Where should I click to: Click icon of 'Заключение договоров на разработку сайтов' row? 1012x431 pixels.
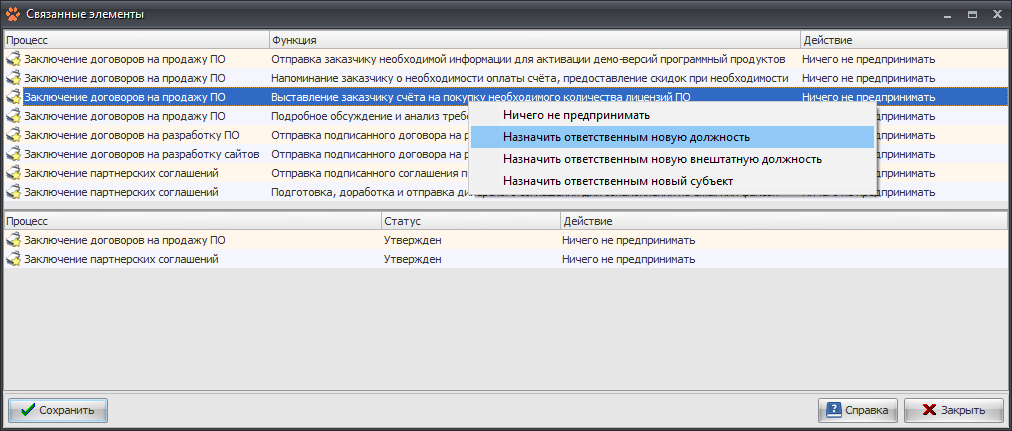13,154
